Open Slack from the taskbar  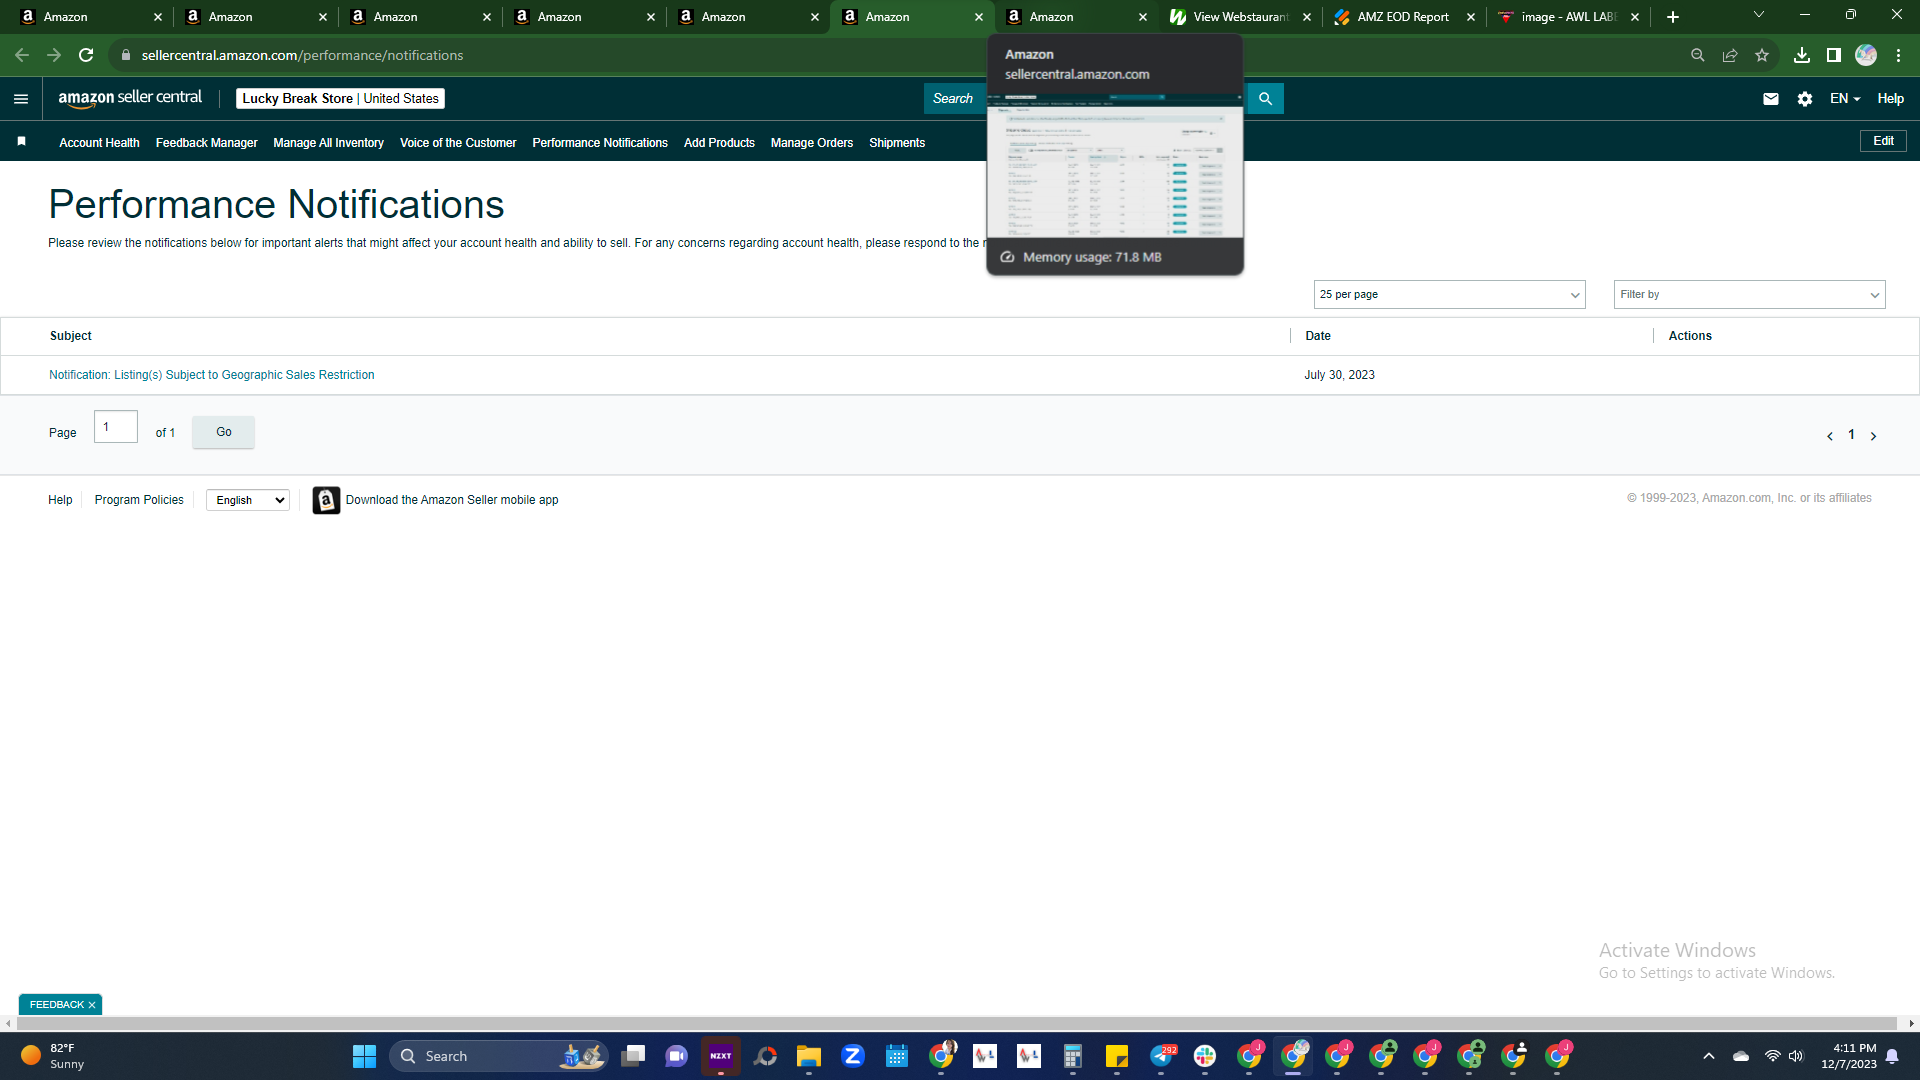1205,1056
